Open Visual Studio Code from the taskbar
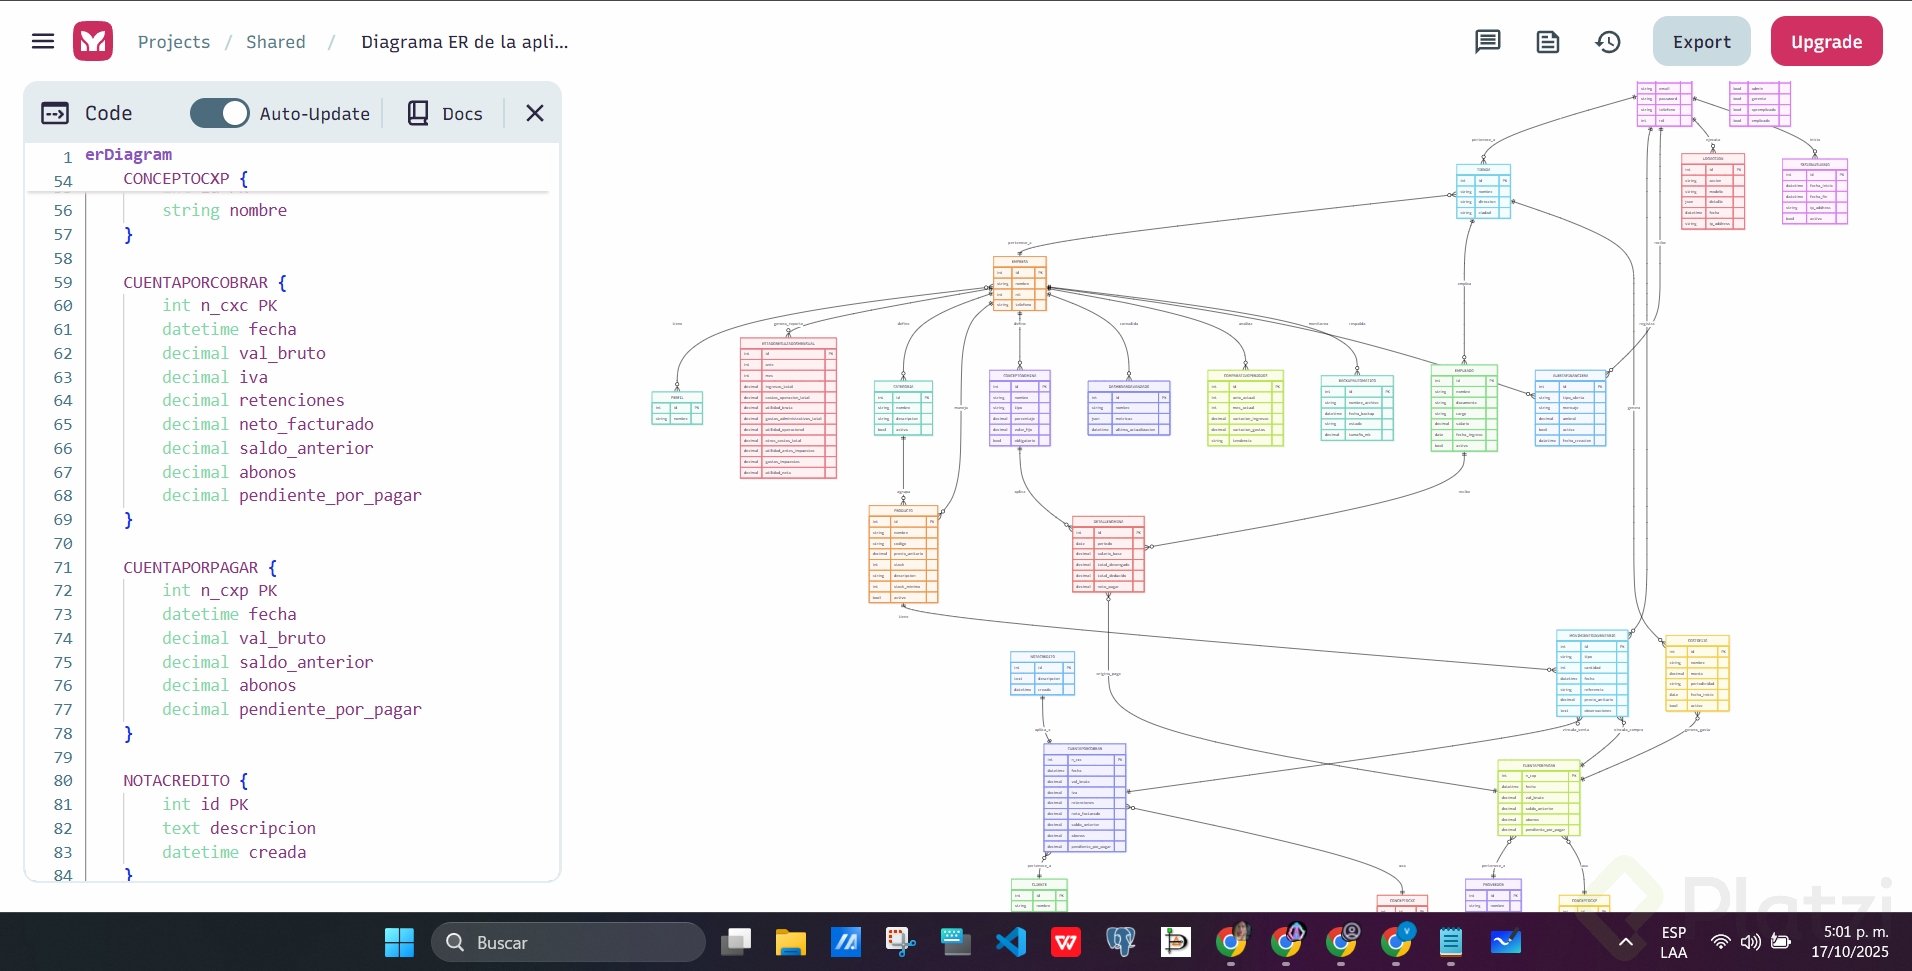Viewport: 1912px width, 971px height. point(1011,942)
